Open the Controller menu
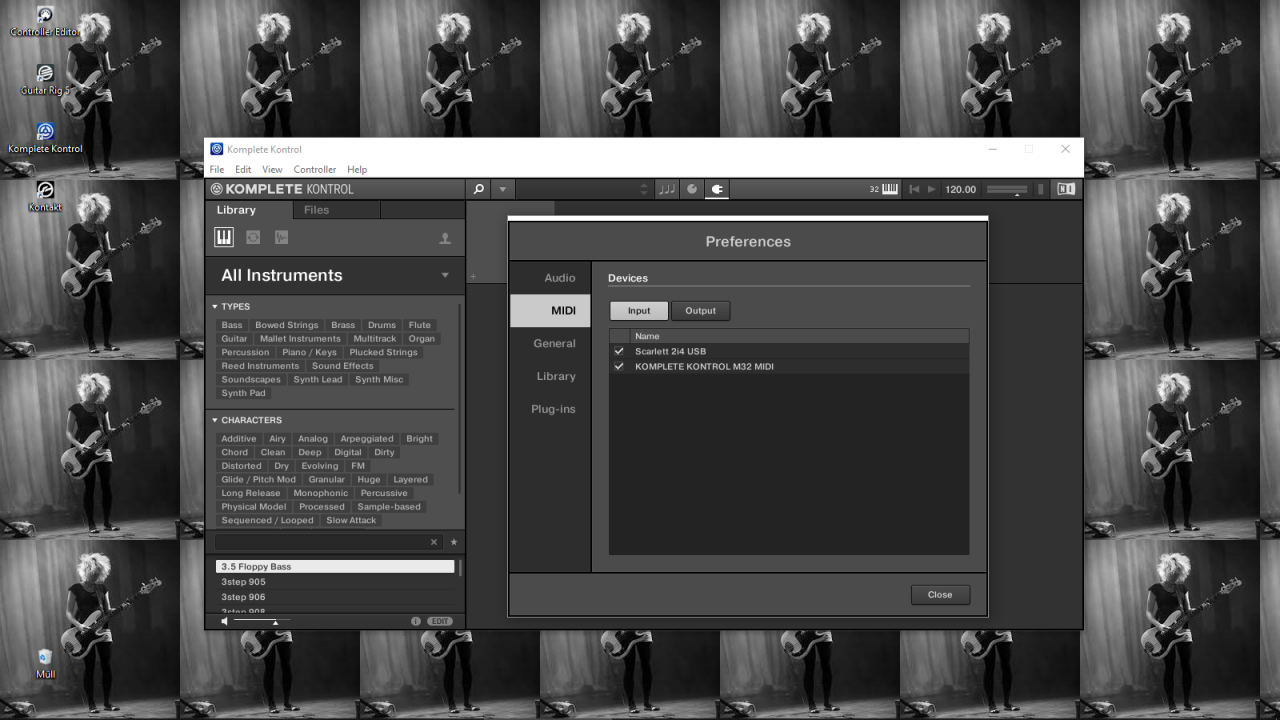The width and height of the screenshot is (1280, 720). 314,169
